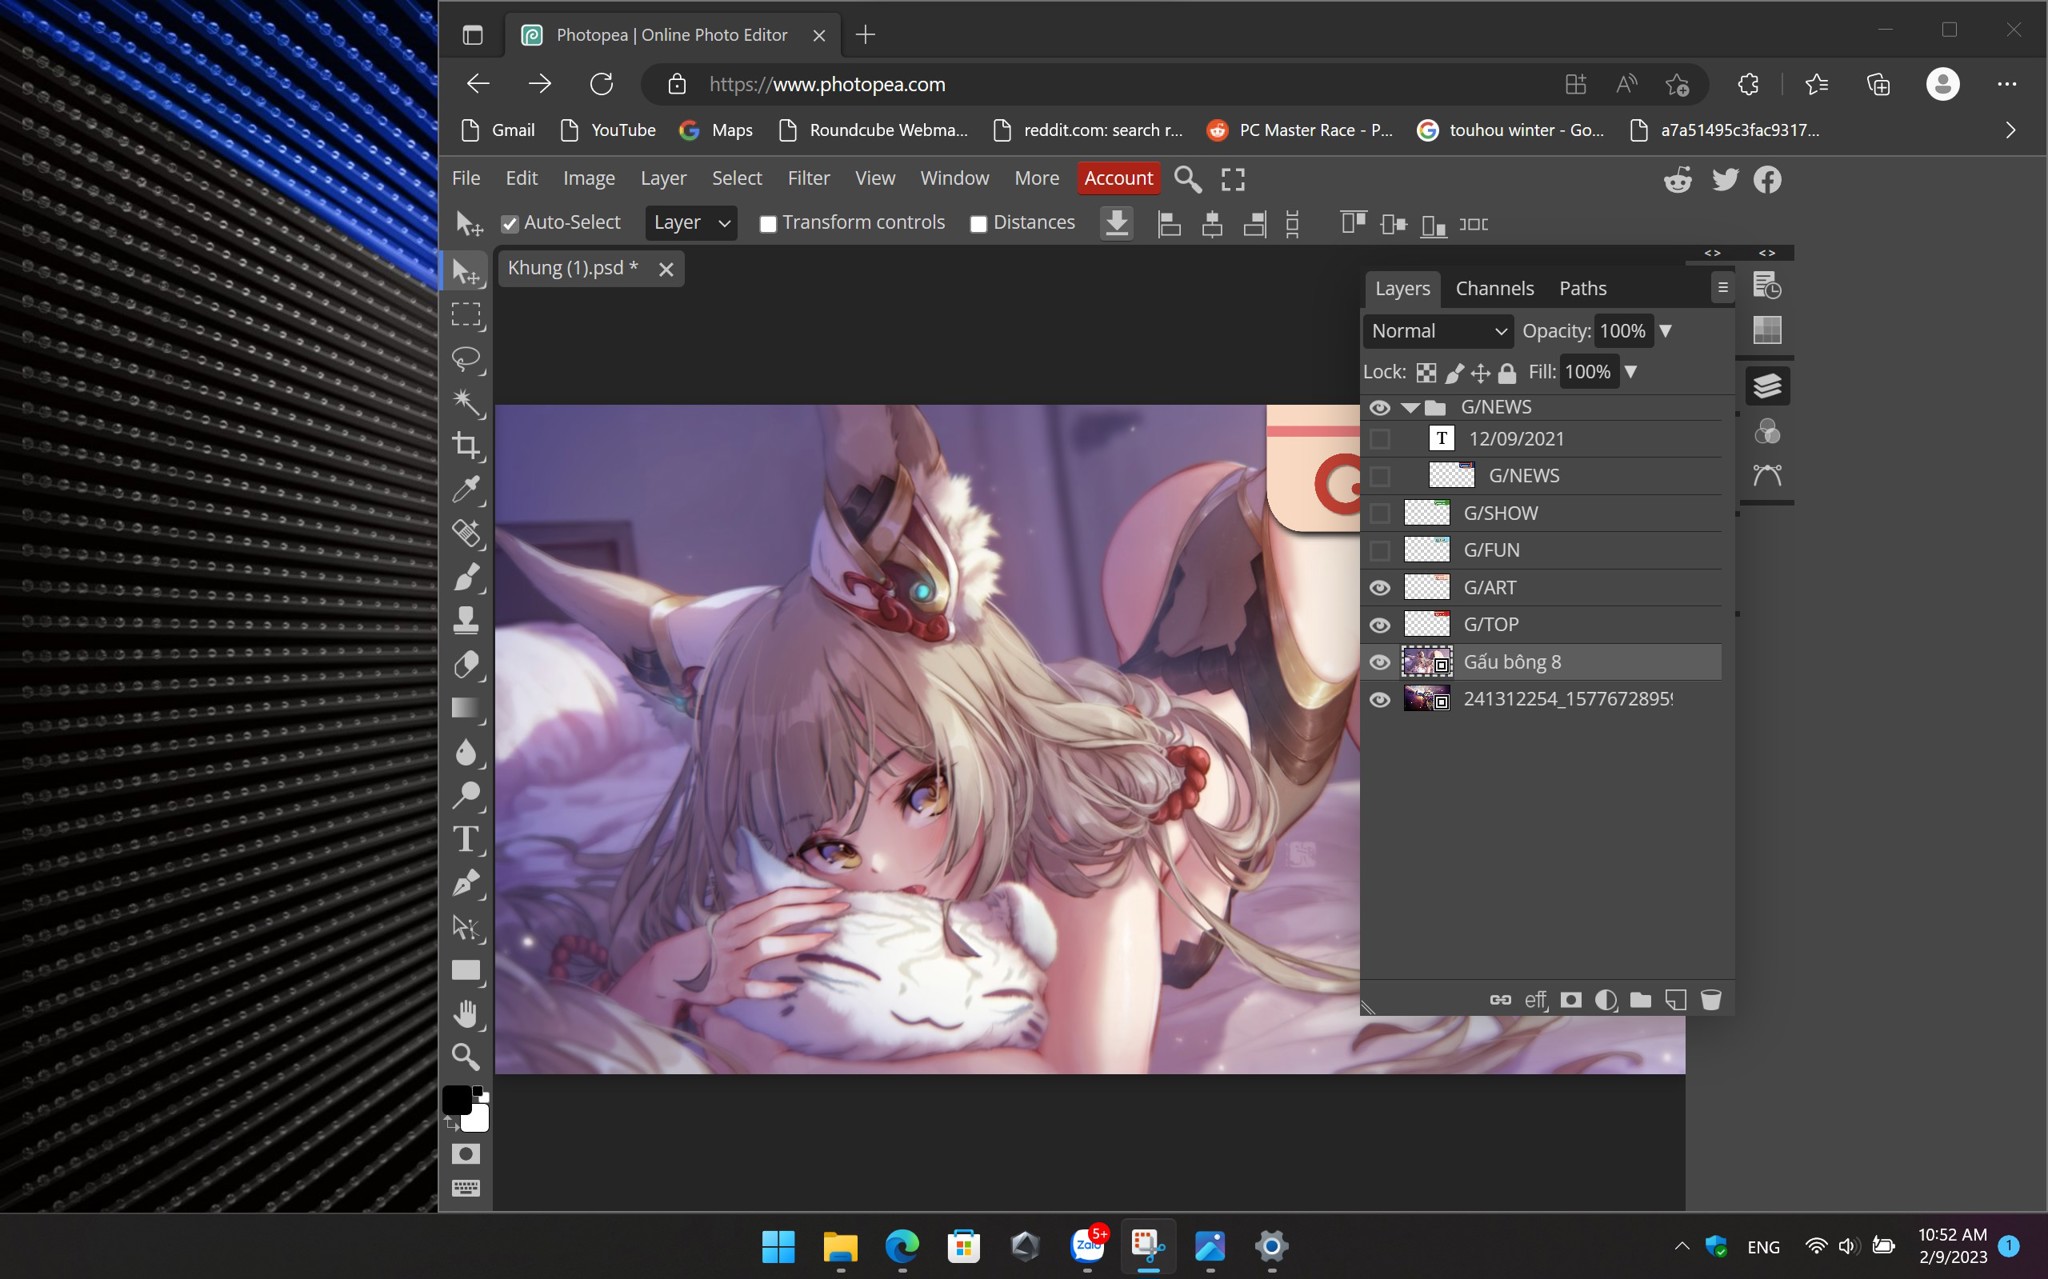The height and width of the screenshot is (1279, 2048).
Task: Open the Filter menu
Action: point(808,178)
